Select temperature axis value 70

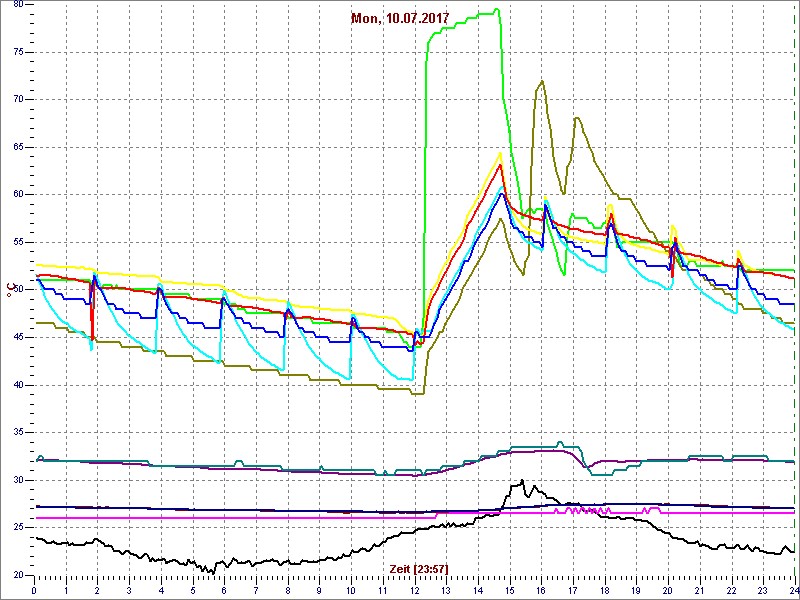click(17, 99)
